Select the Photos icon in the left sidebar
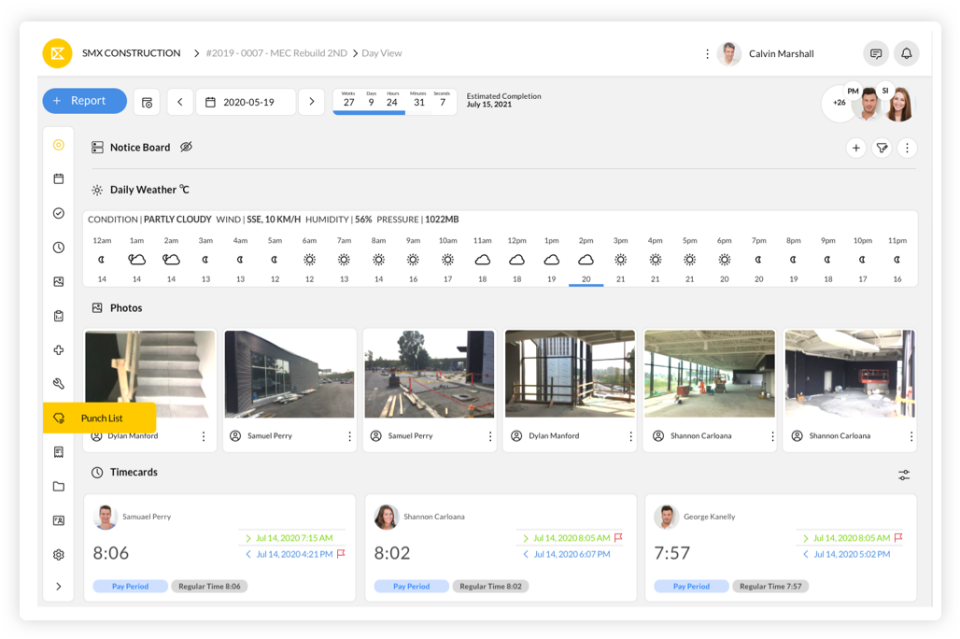This screenshot has height=639, width=960. tap(58, 281)
